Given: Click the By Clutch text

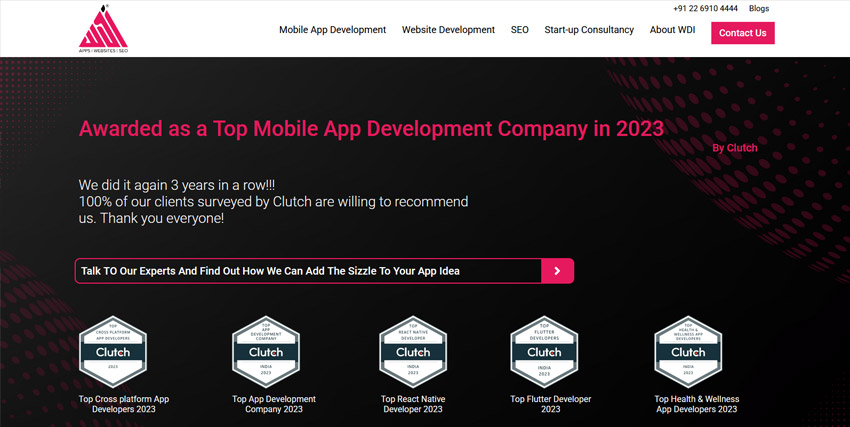Looking at the screenshot, I should (735, 148).
